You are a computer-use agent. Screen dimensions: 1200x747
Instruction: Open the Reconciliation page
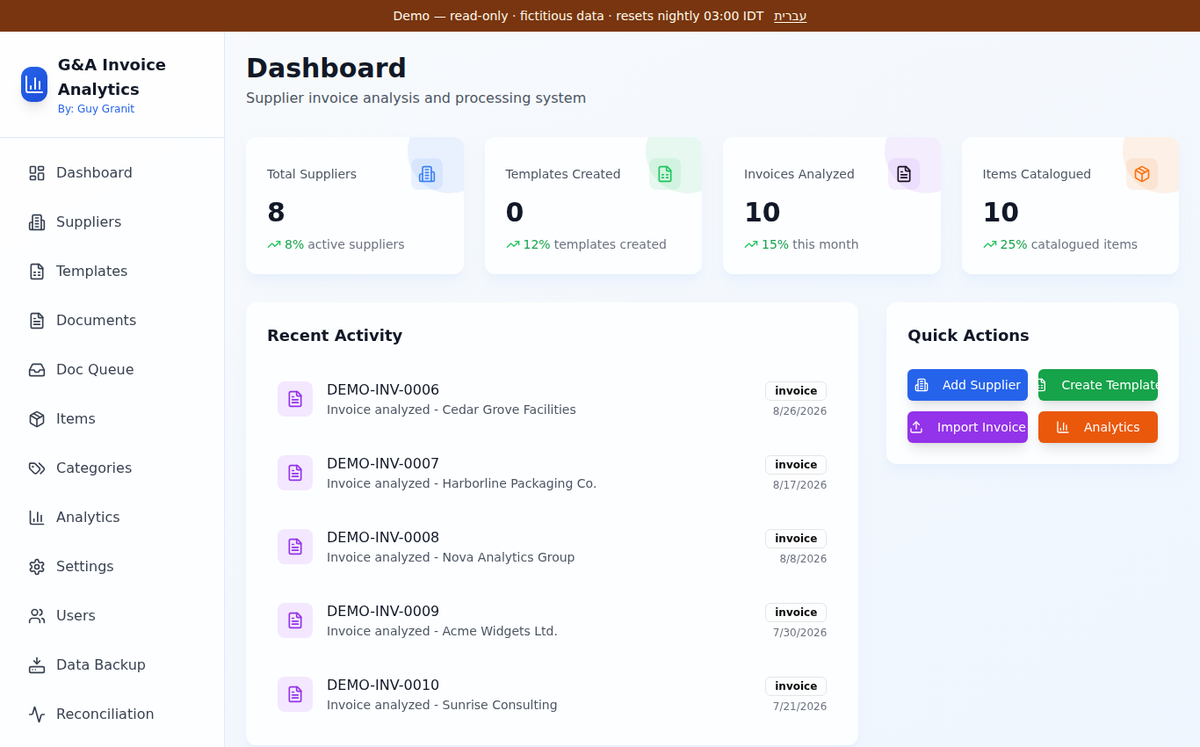click(112, 714)
